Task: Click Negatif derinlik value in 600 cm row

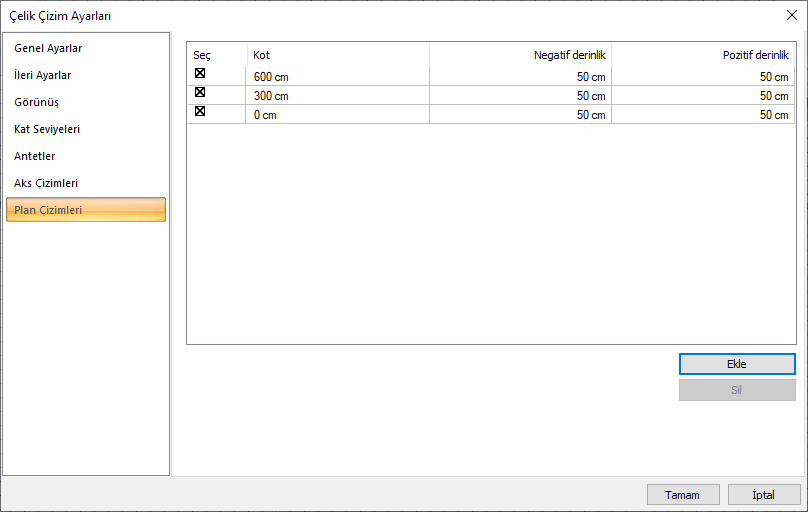Action: point(520,77)
